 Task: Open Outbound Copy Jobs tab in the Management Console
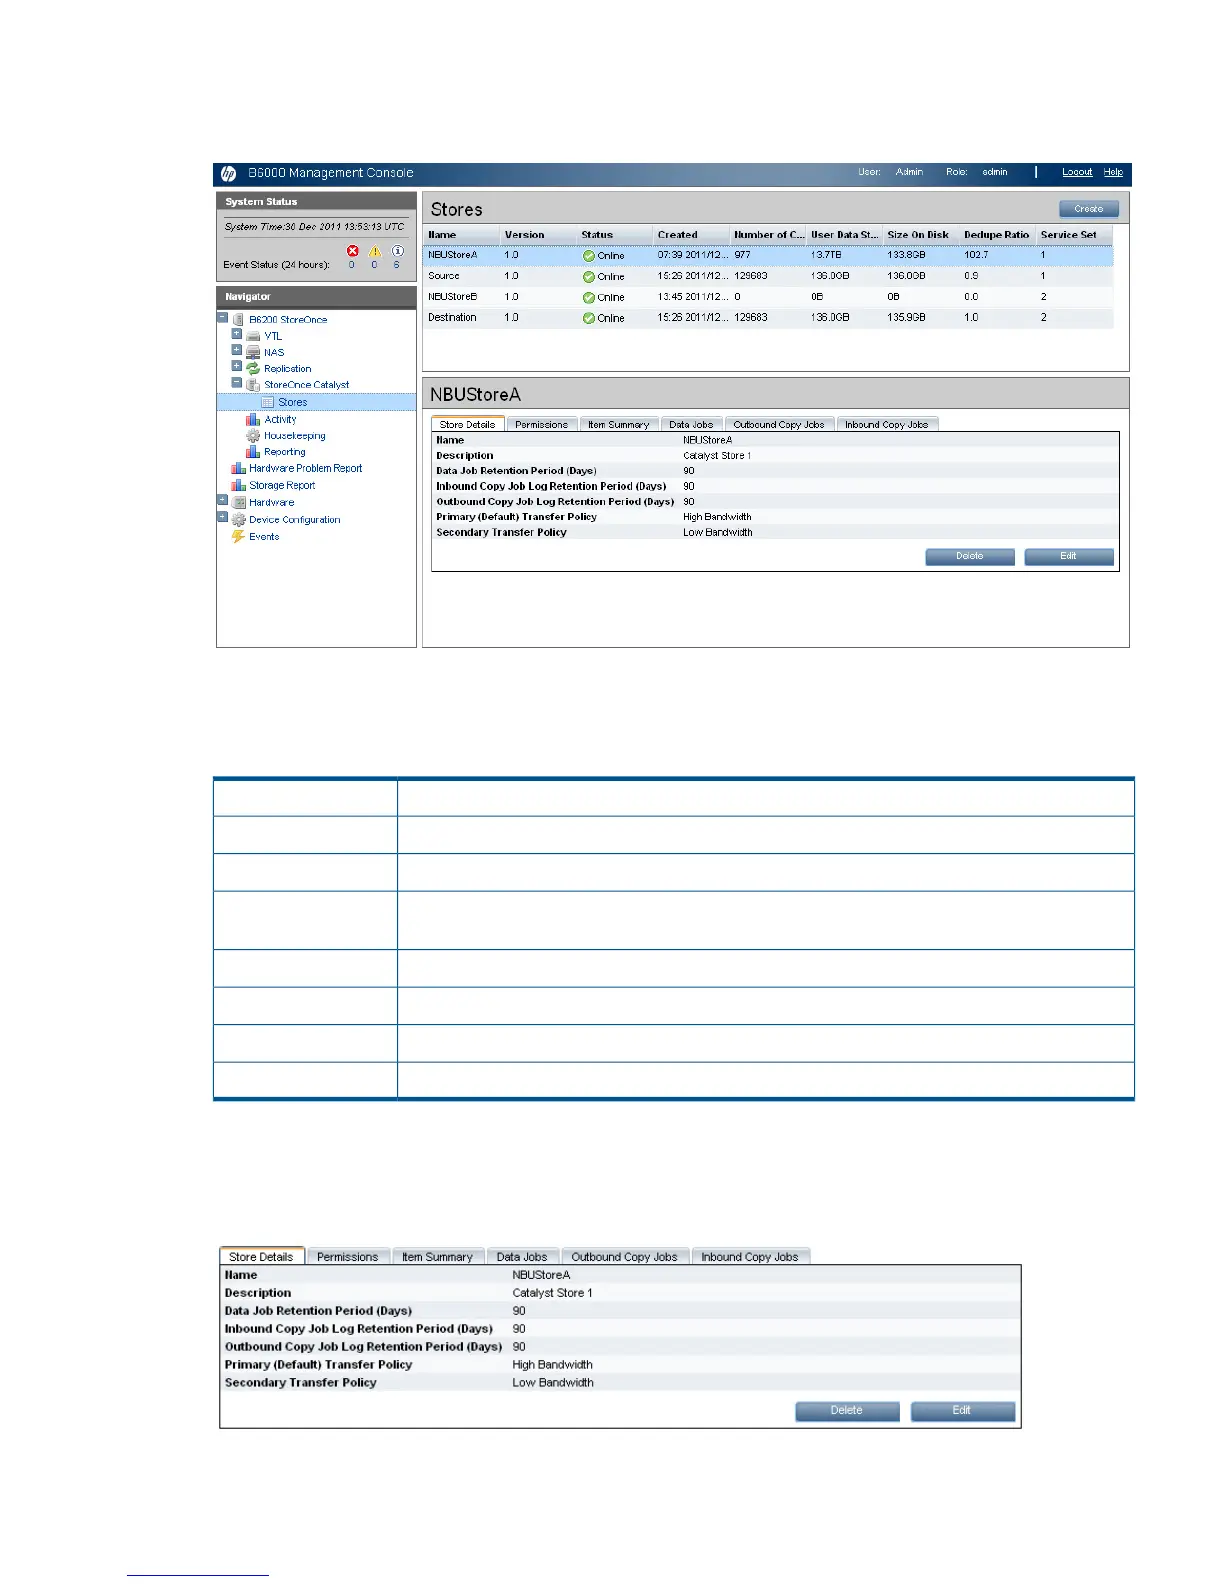tap(779, 424)
